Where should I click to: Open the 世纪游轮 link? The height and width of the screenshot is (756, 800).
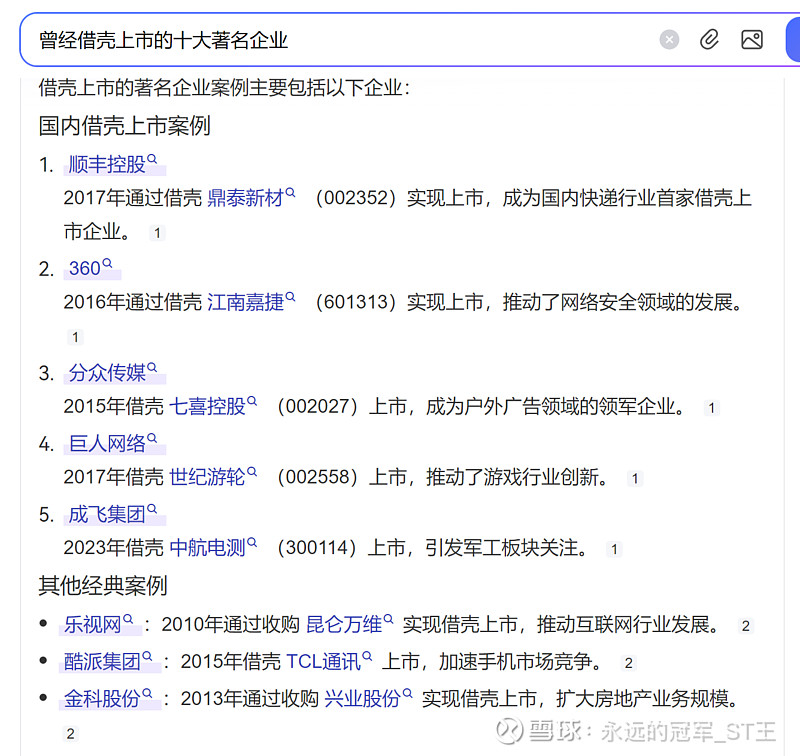click(x=207, y=477)
